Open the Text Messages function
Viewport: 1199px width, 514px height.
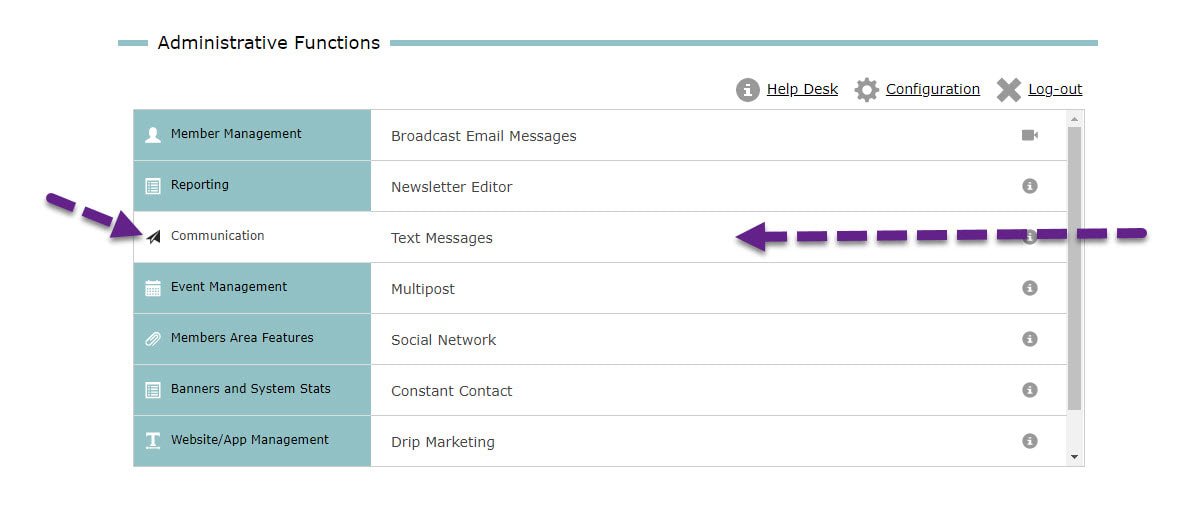click(x=441, y=238)
